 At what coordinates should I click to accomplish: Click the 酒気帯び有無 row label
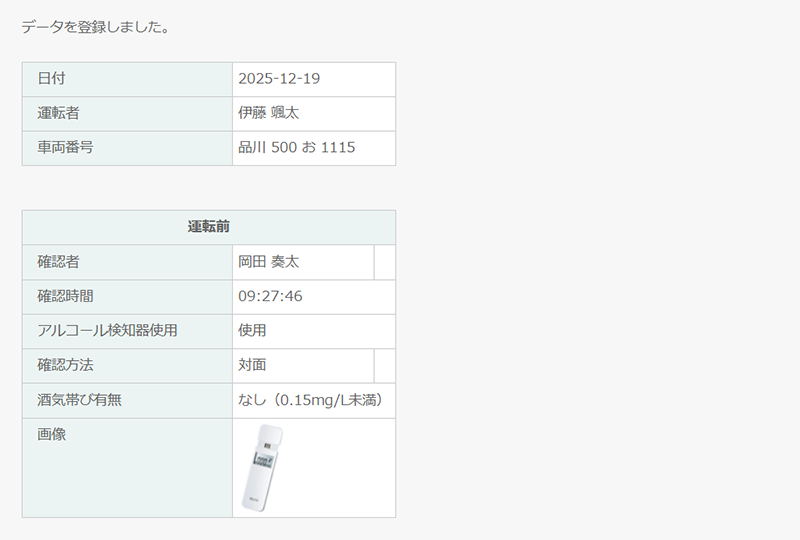tap(79, 400)
